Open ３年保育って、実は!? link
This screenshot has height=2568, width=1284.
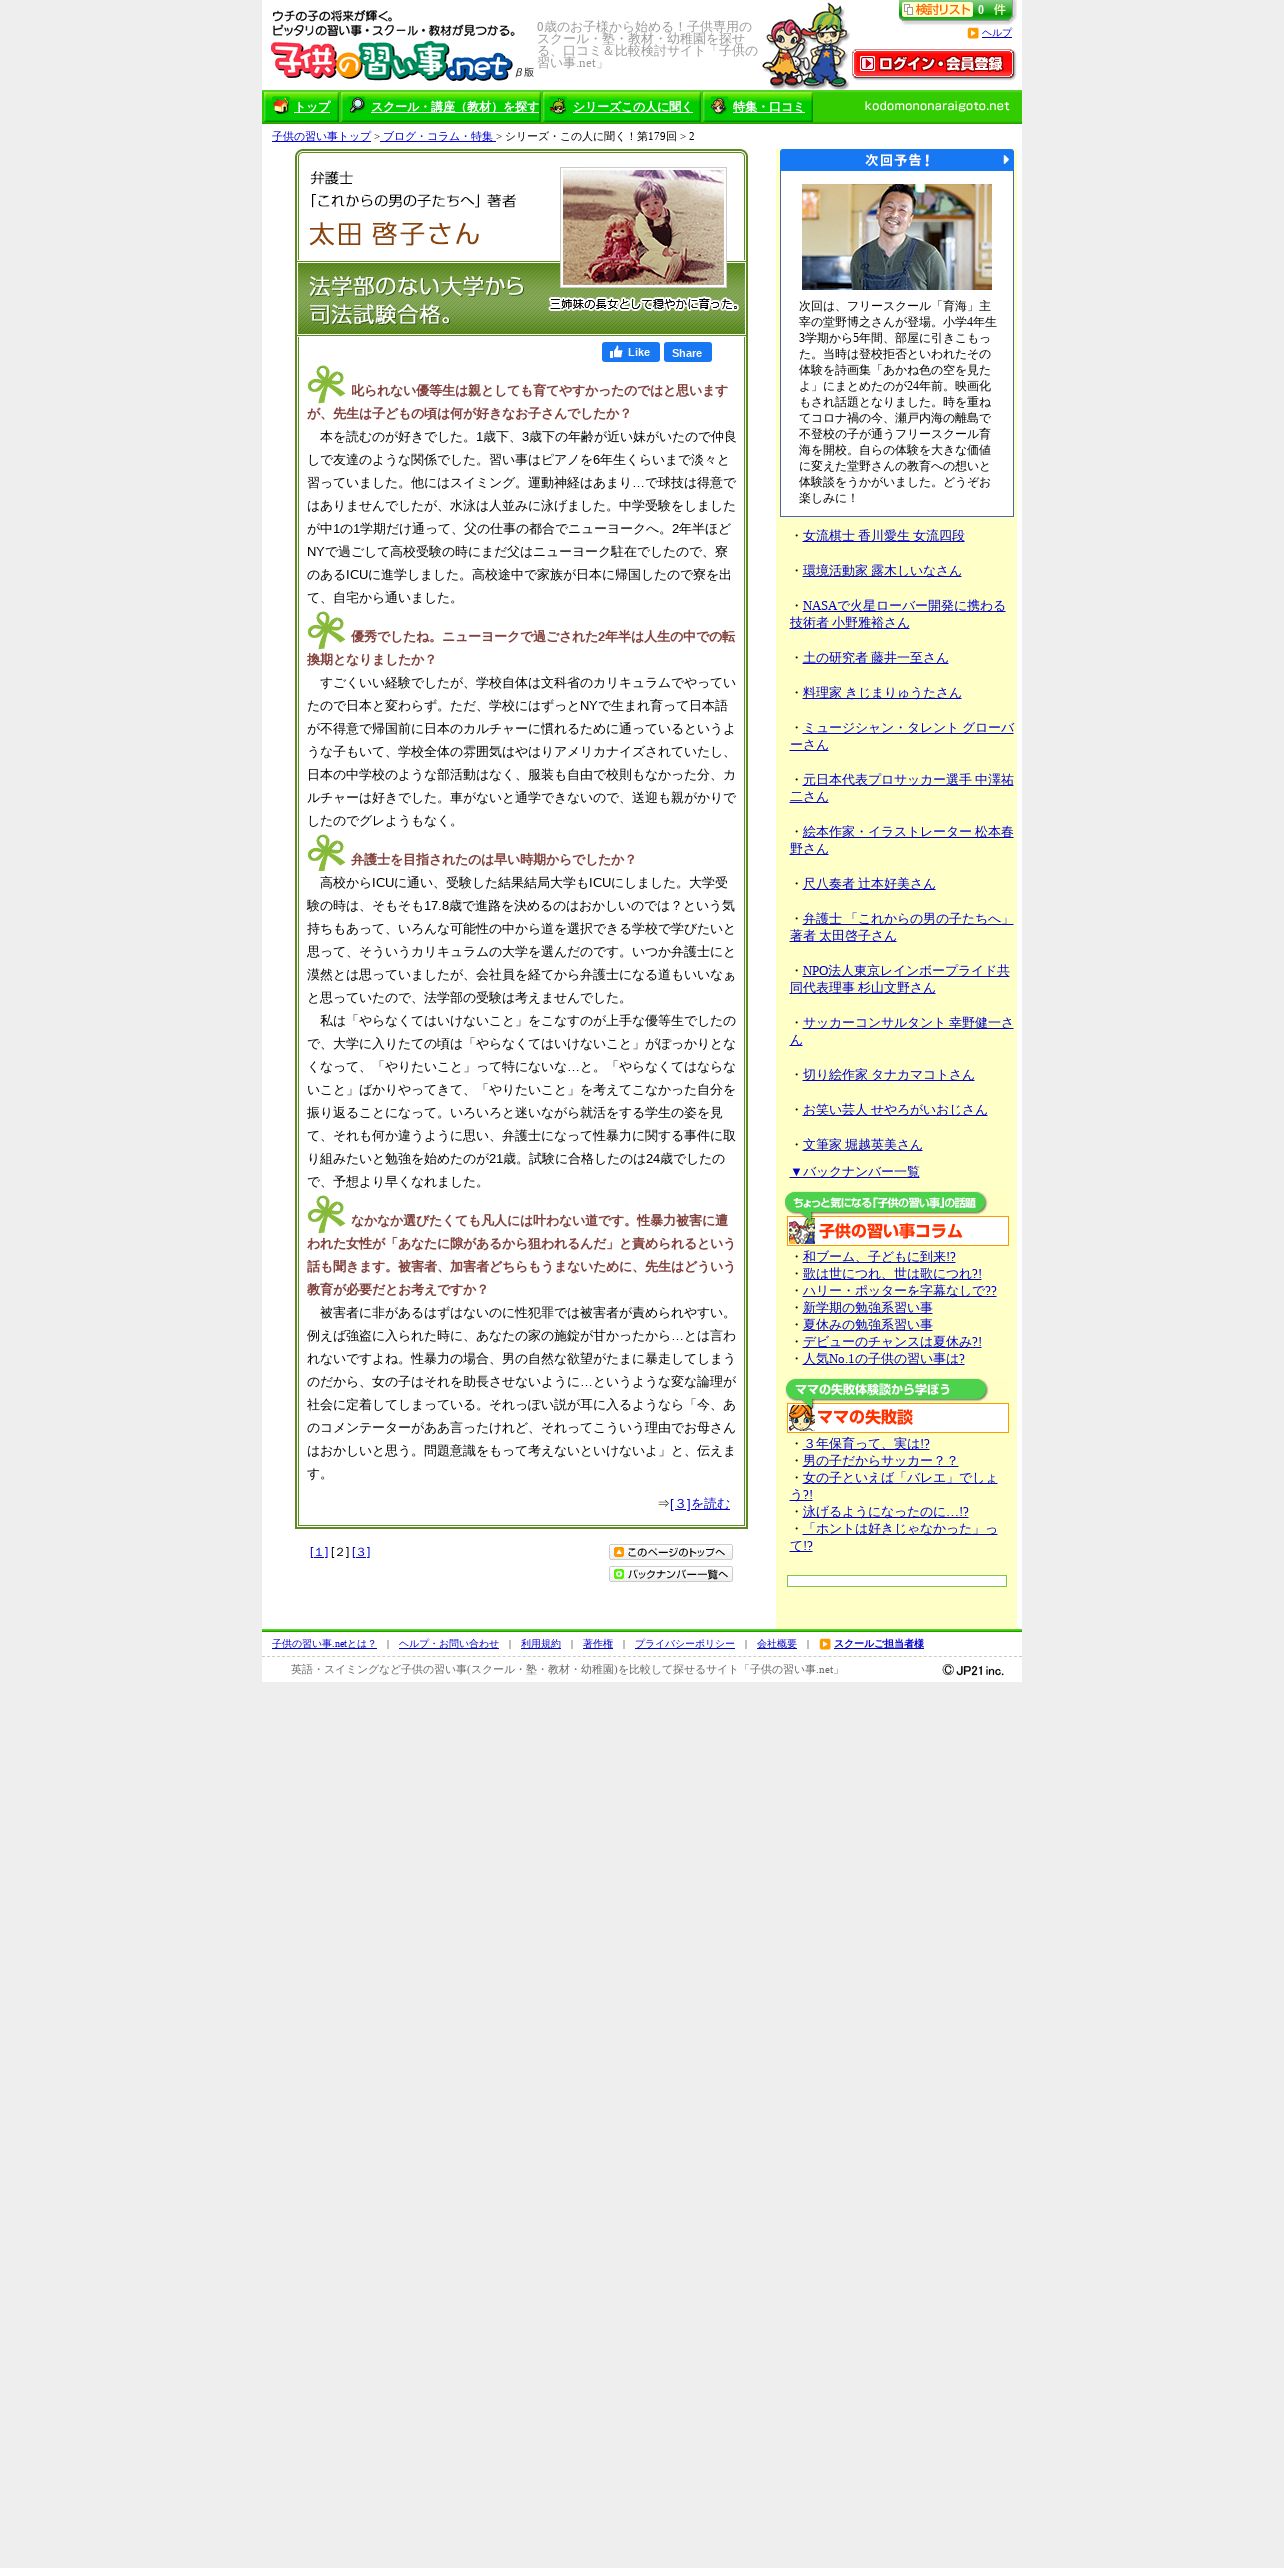pos(866,1444)
